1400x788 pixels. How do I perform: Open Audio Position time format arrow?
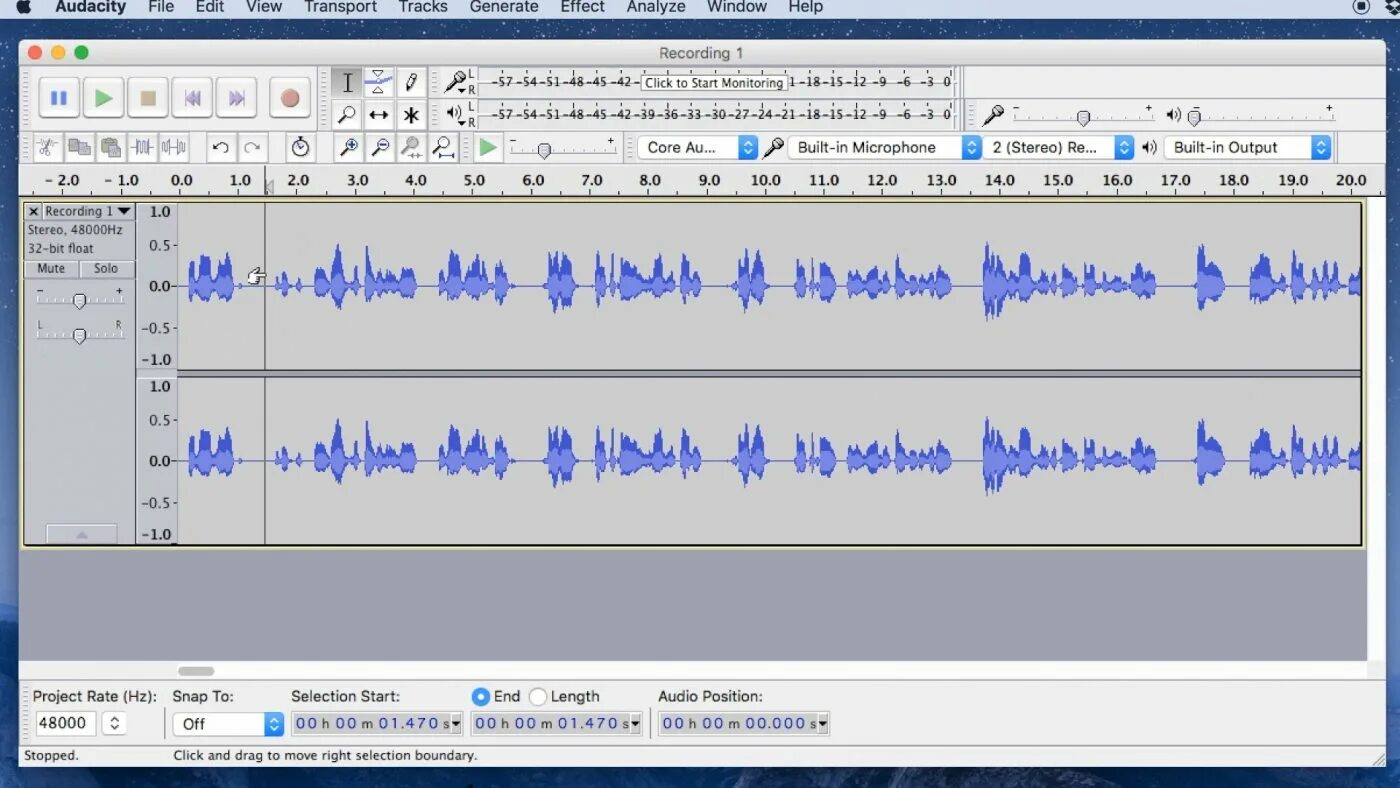pos(823,723)
